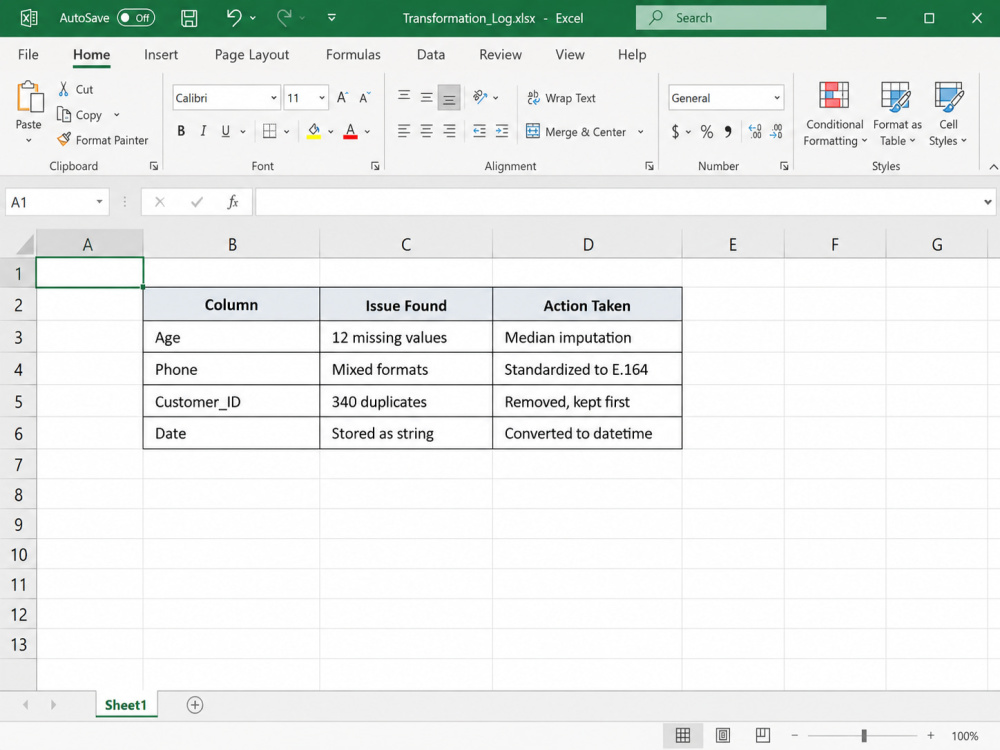Open Cell Styles gallery
The width and height of the screenshot is (1000, 750).
point(948,114)
